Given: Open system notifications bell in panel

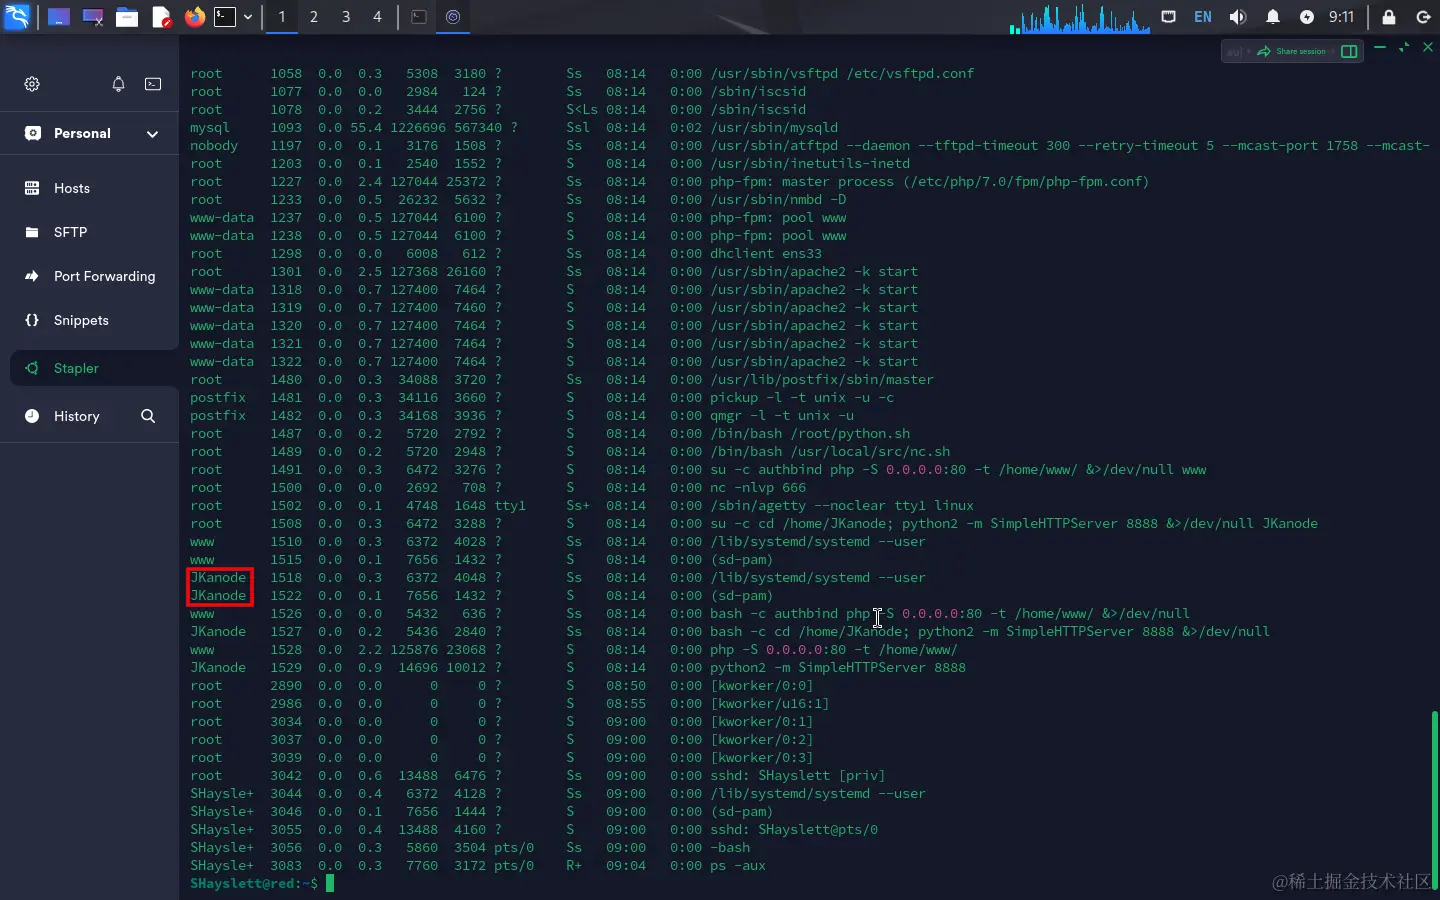Looking at the screenshot, I should 1273,17.
